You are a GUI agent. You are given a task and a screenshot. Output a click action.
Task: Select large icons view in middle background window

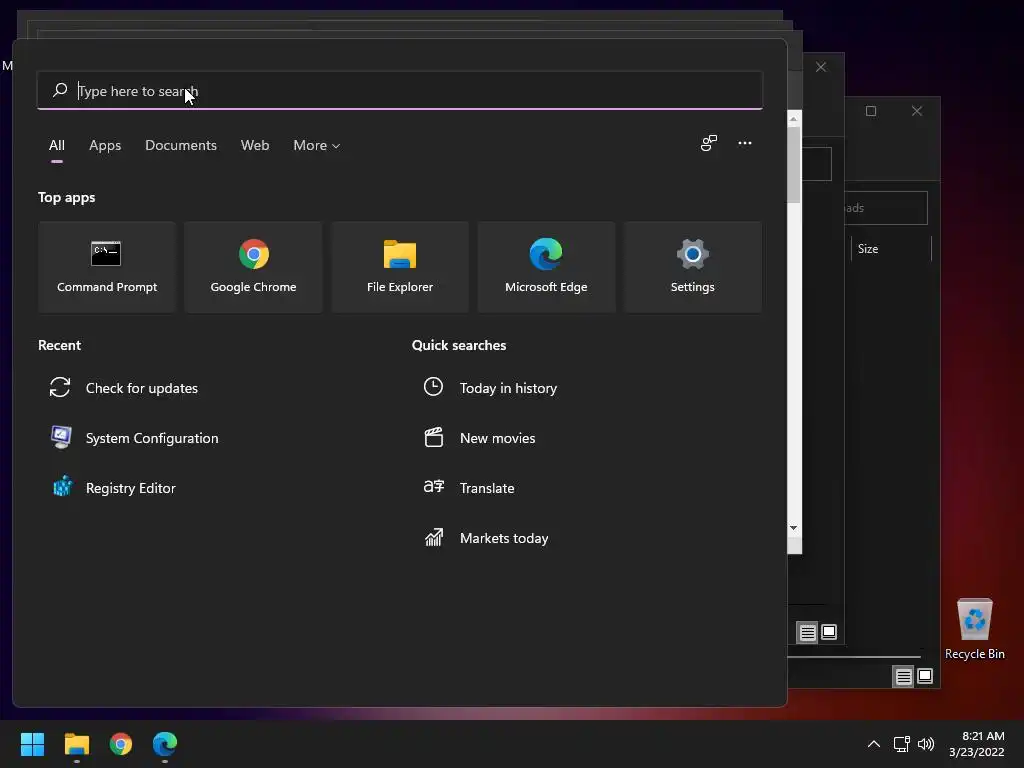pyautogui.click(x=829, y=632)
